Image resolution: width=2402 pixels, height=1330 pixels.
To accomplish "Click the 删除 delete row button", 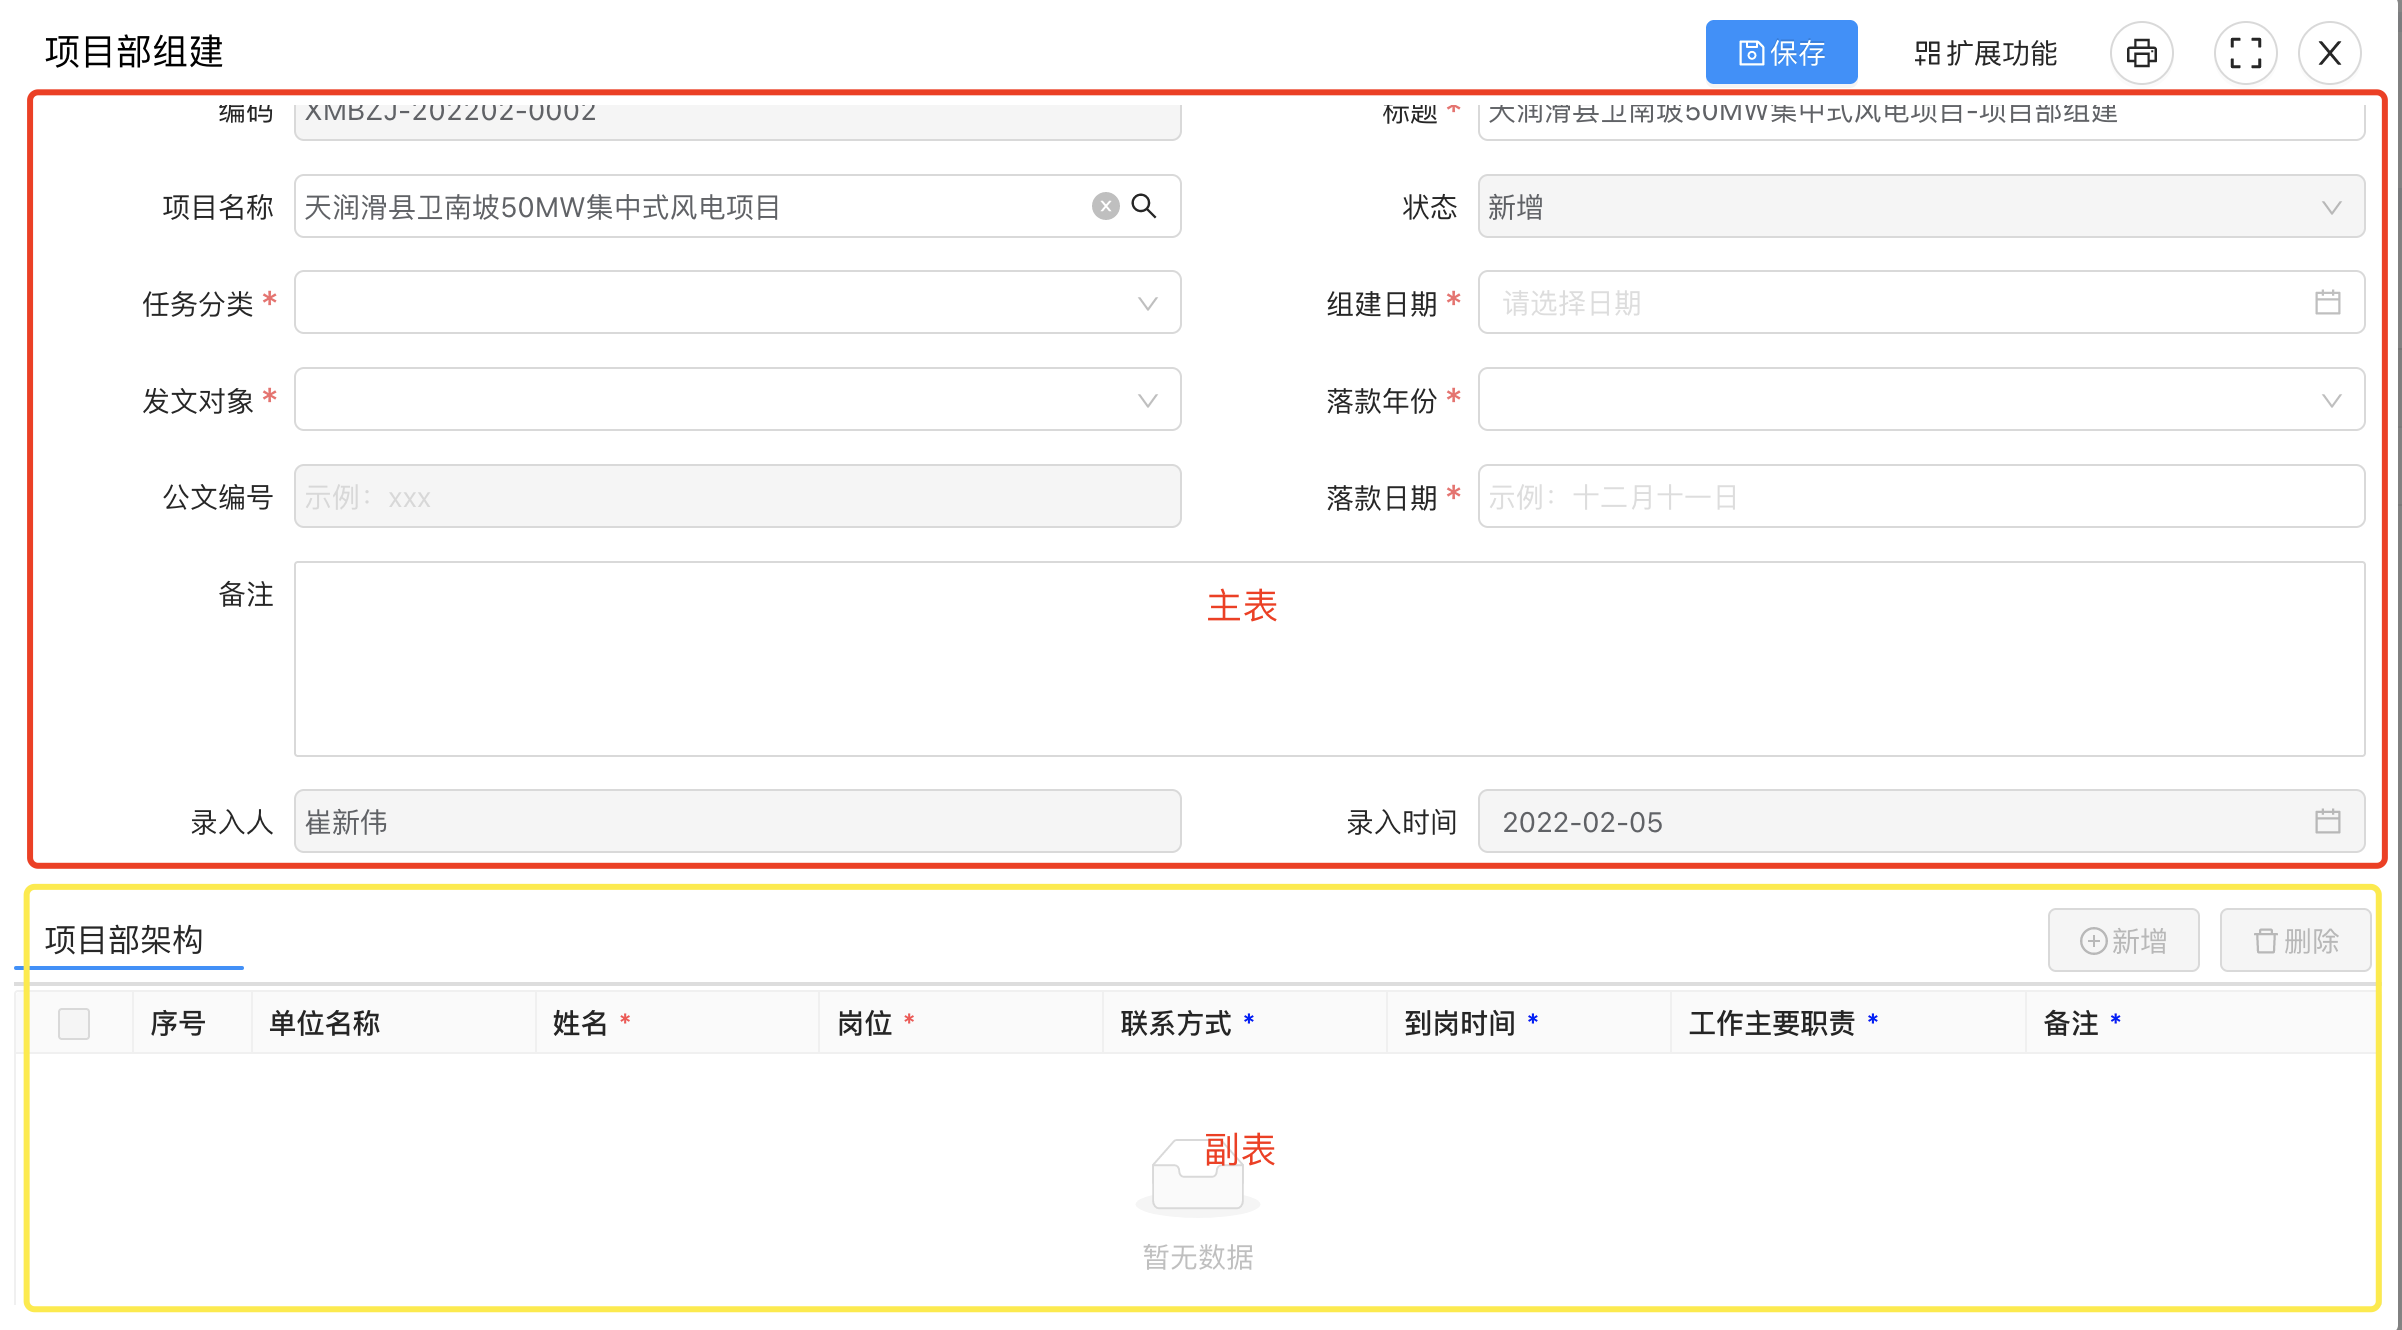I will [2295, 940].
